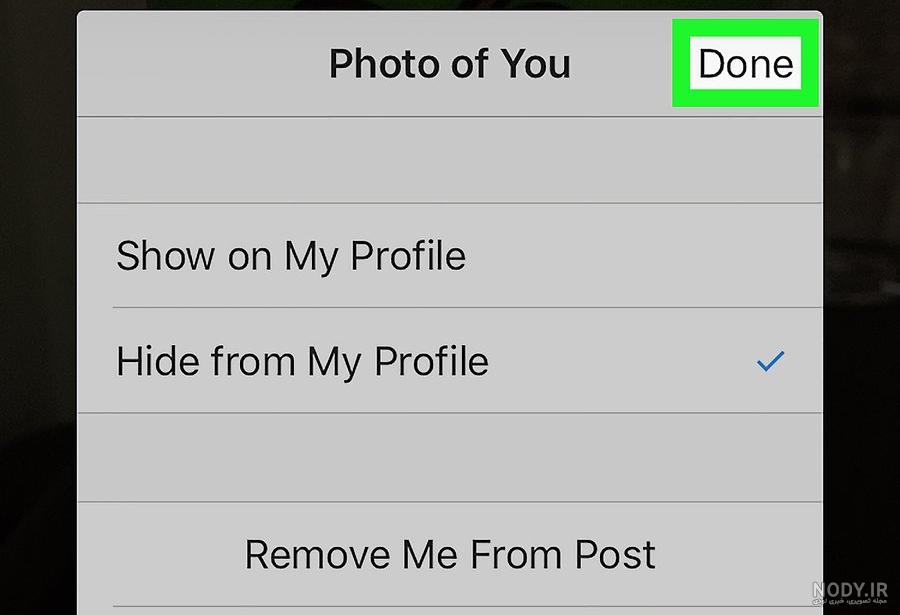Click the word Profile in Show on My Profile
Image resolution: width=900 pixels, height=615 pixels.
pos(408,256)
